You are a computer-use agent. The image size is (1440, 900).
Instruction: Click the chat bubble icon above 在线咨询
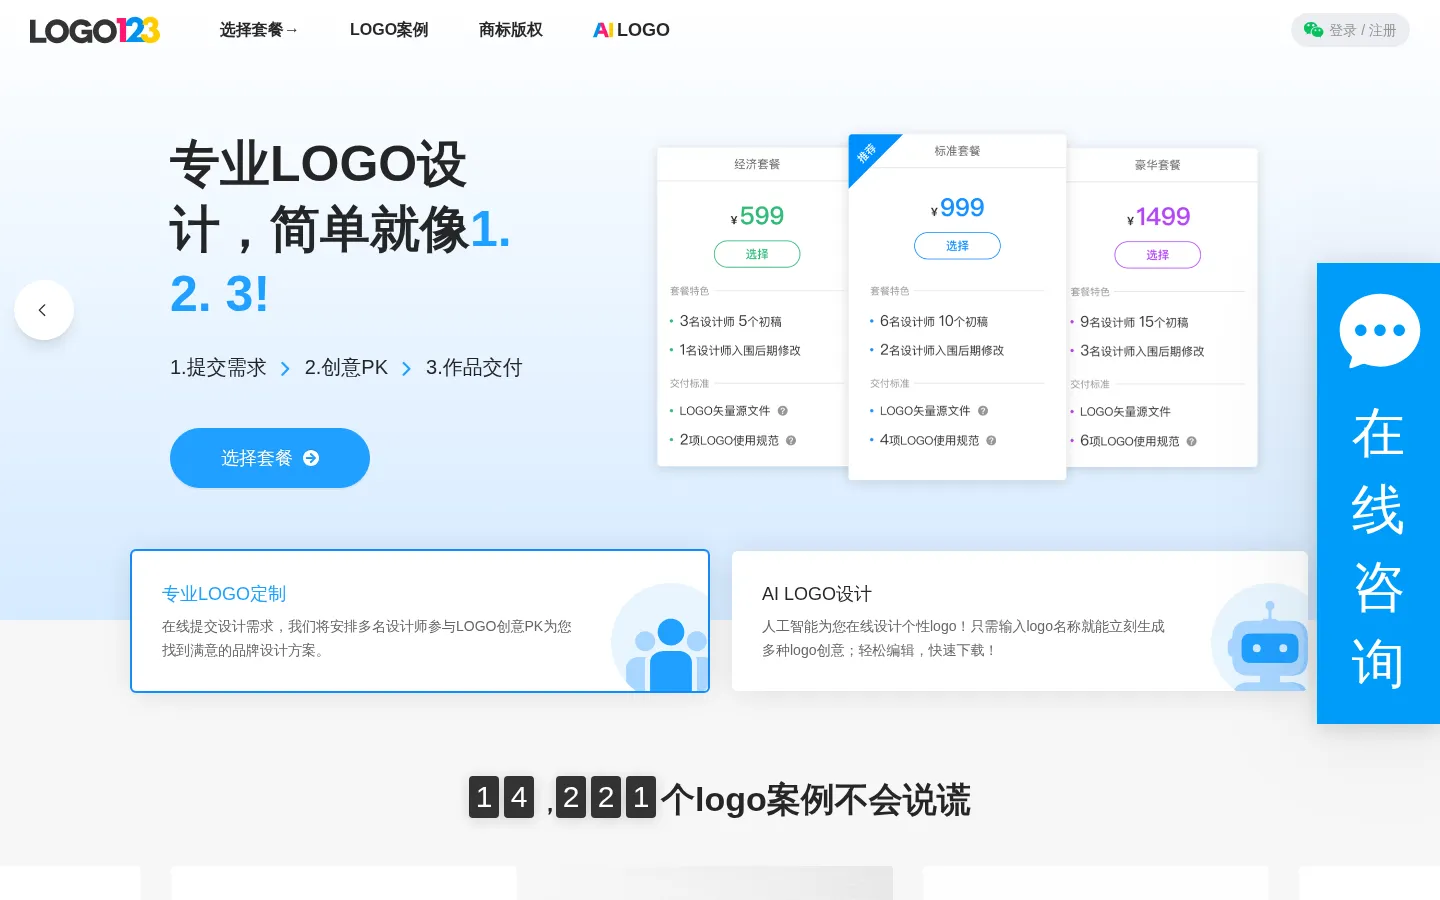pos(1379,330)
